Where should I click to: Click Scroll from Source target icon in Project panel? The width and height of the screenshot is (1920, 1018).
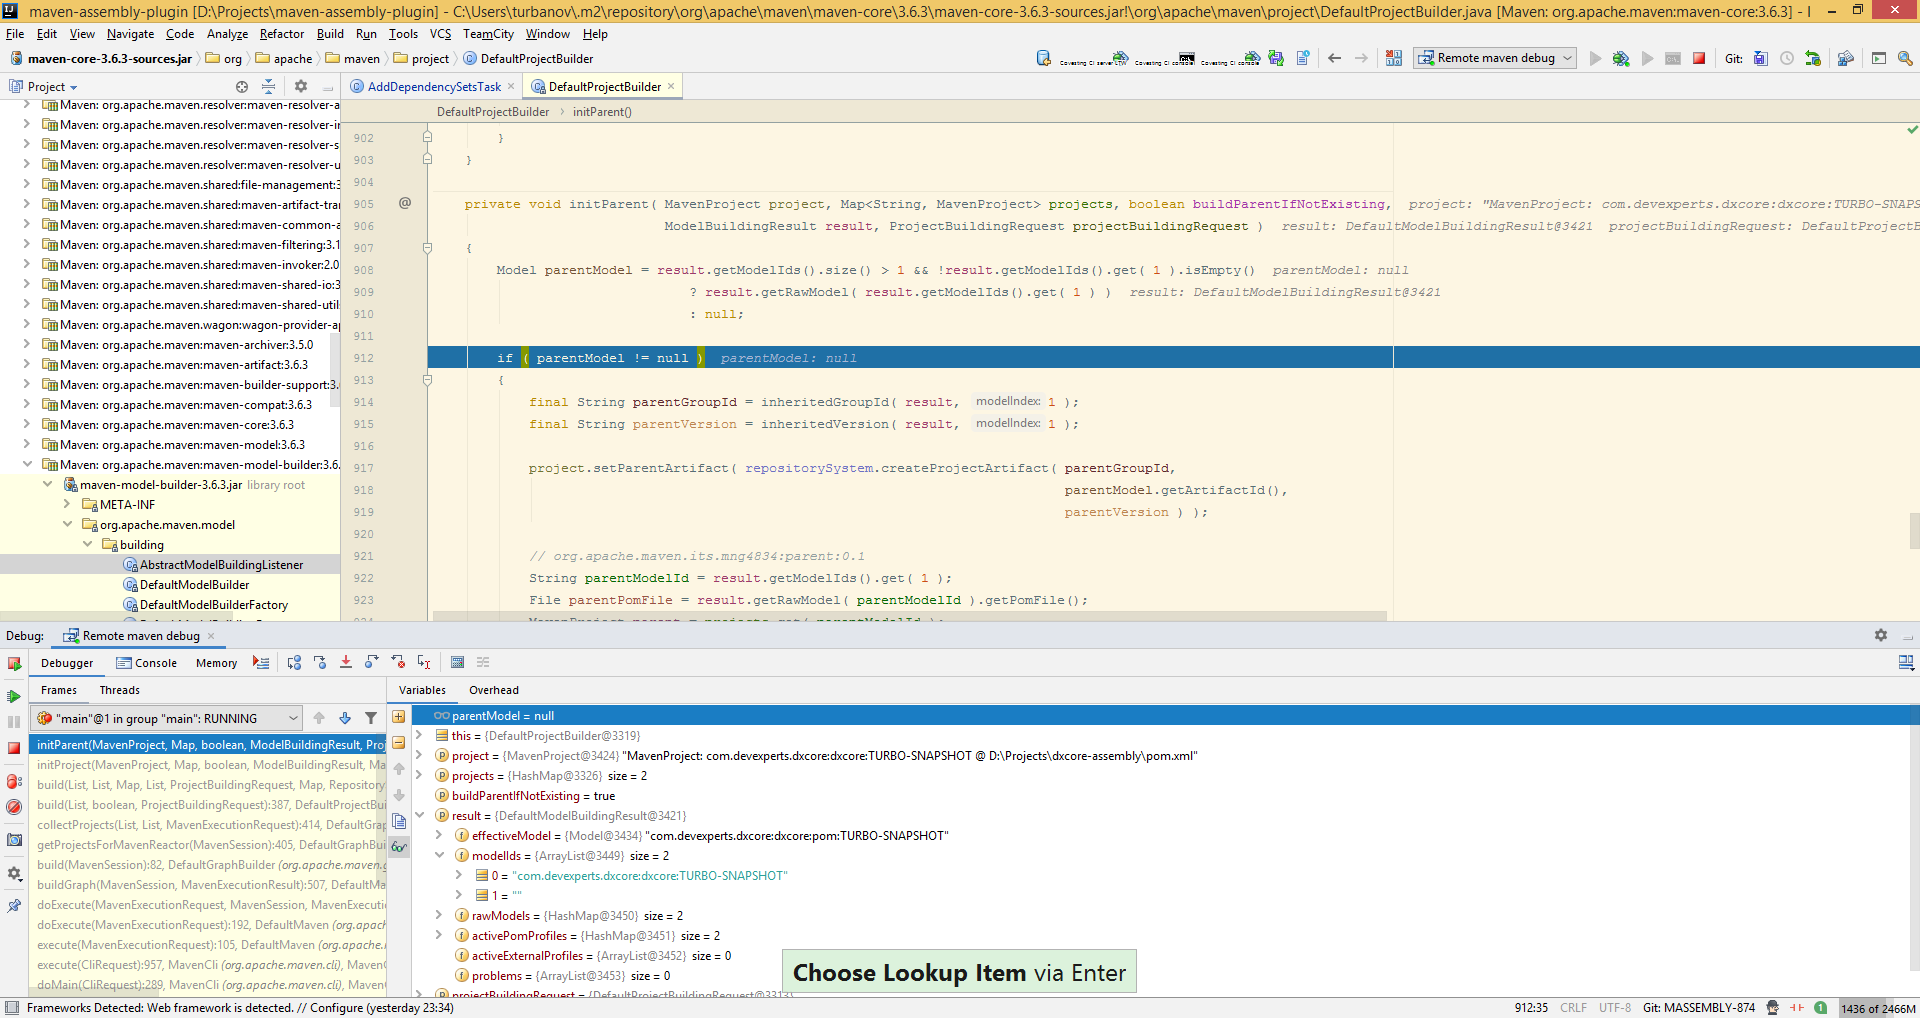point(242,87)
